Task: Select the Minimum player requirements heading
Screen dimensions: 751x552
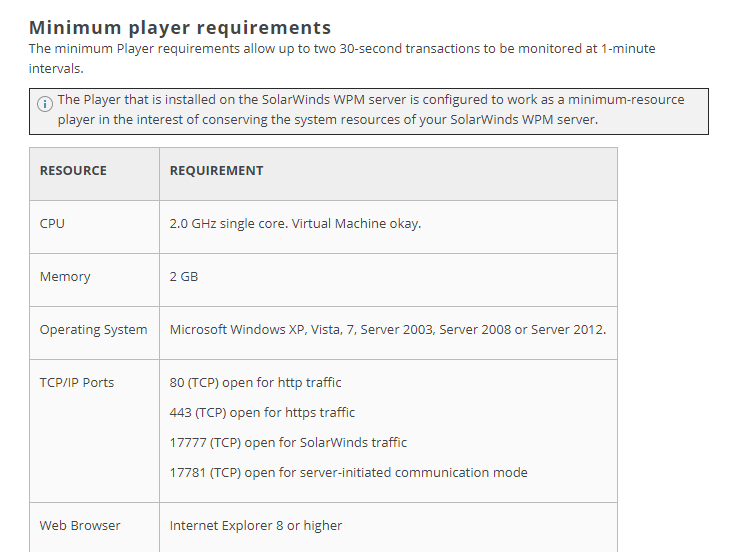Action: (180, 28)
